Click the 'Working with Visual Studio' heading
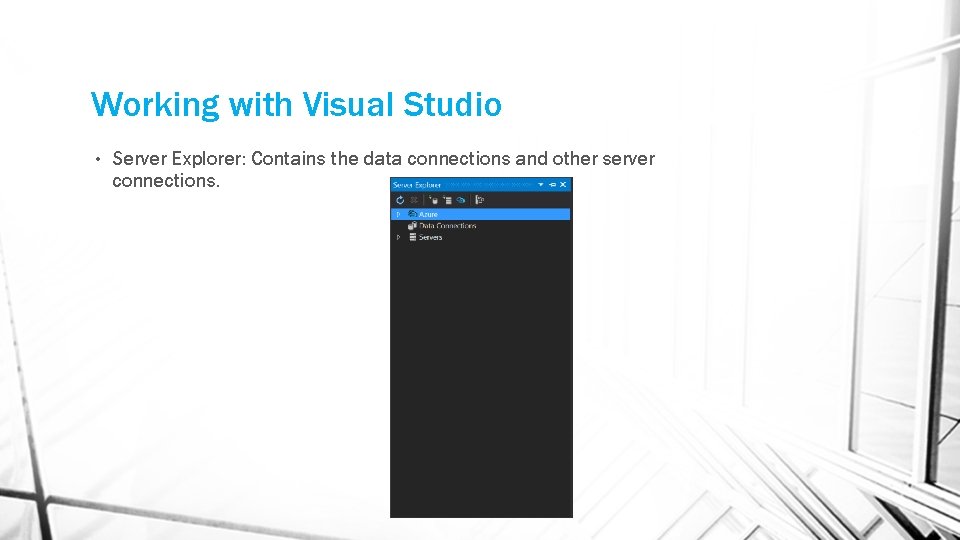The width and height of the screenshot is (960, 540). click(x=296, y=104)
